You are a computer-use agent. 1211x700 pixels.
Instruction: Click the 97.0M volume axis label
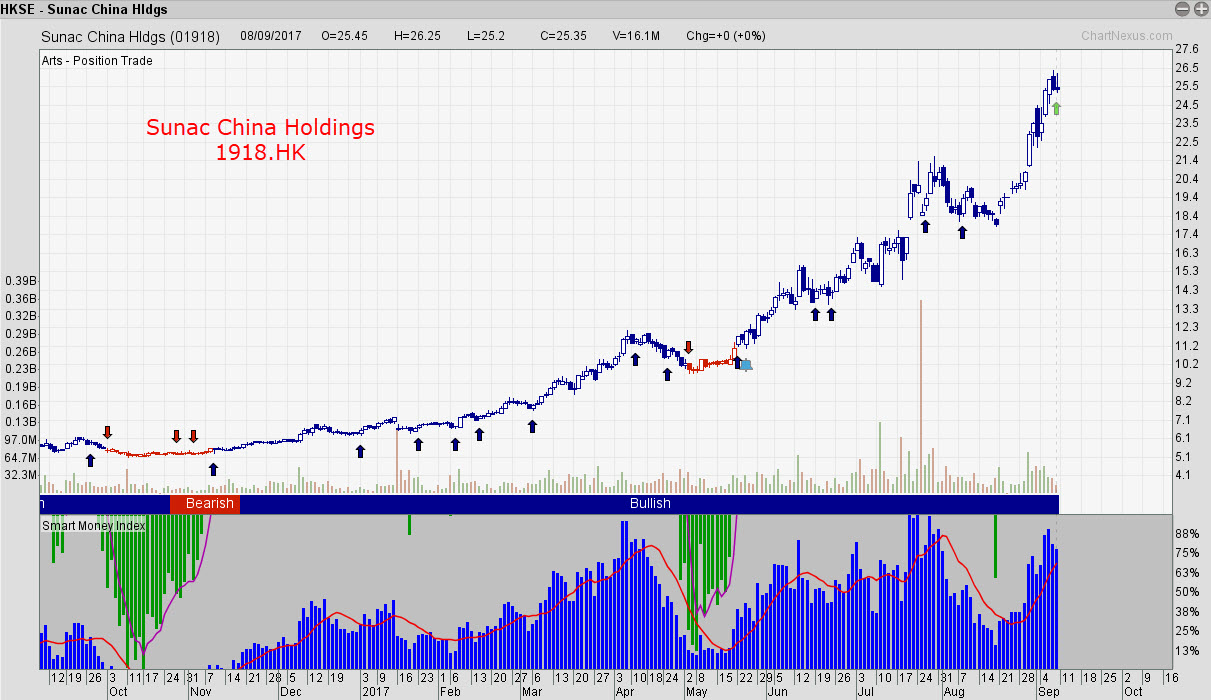(20, 440)
